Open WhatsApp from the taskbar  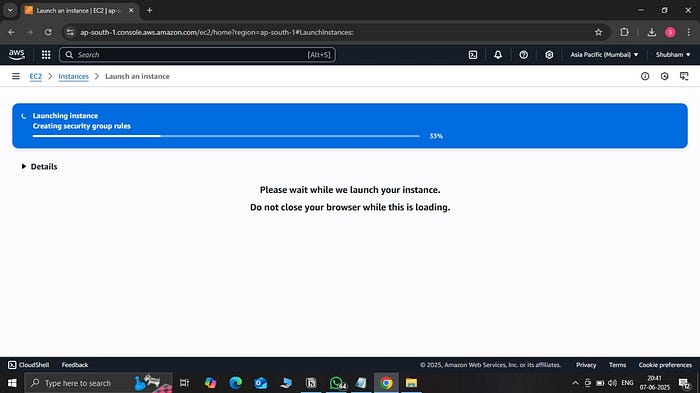click(x=337, y=383)
